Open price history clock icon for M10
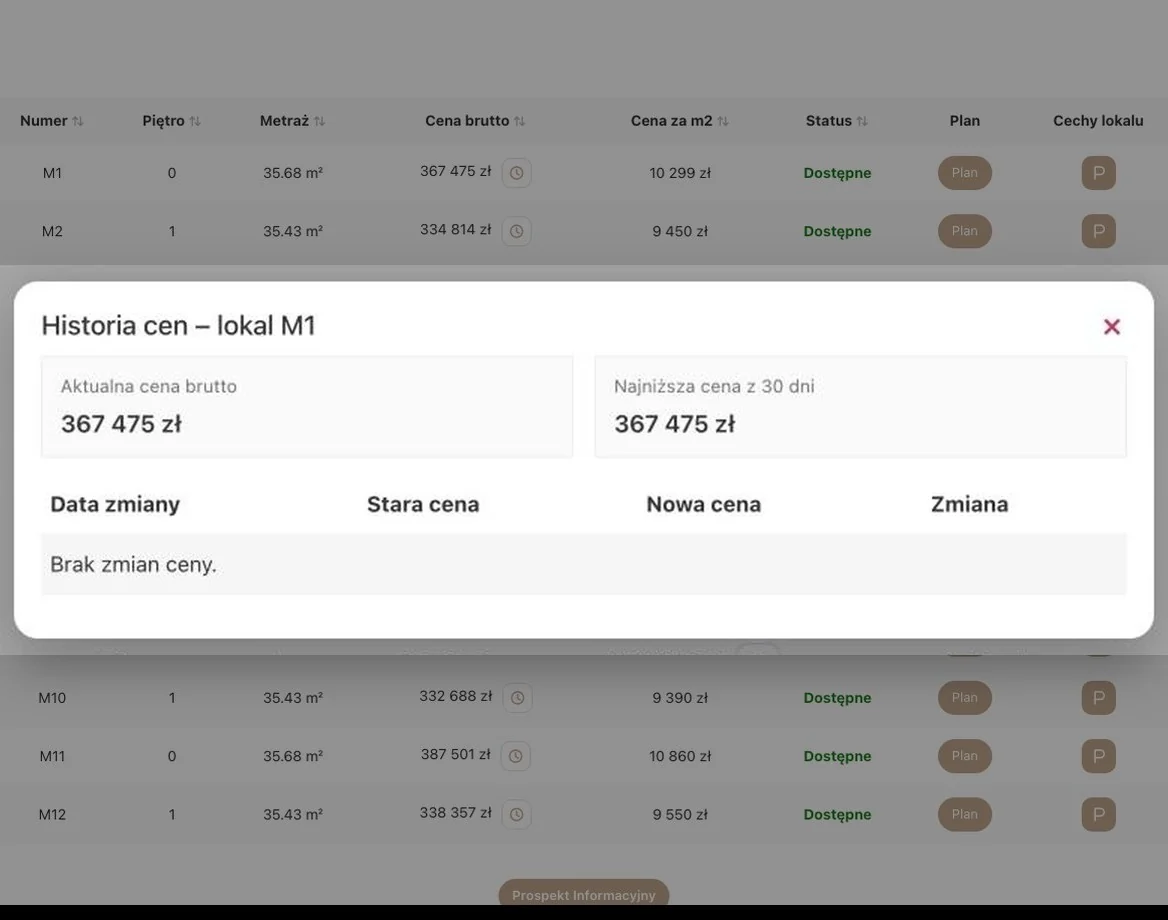 517,698
